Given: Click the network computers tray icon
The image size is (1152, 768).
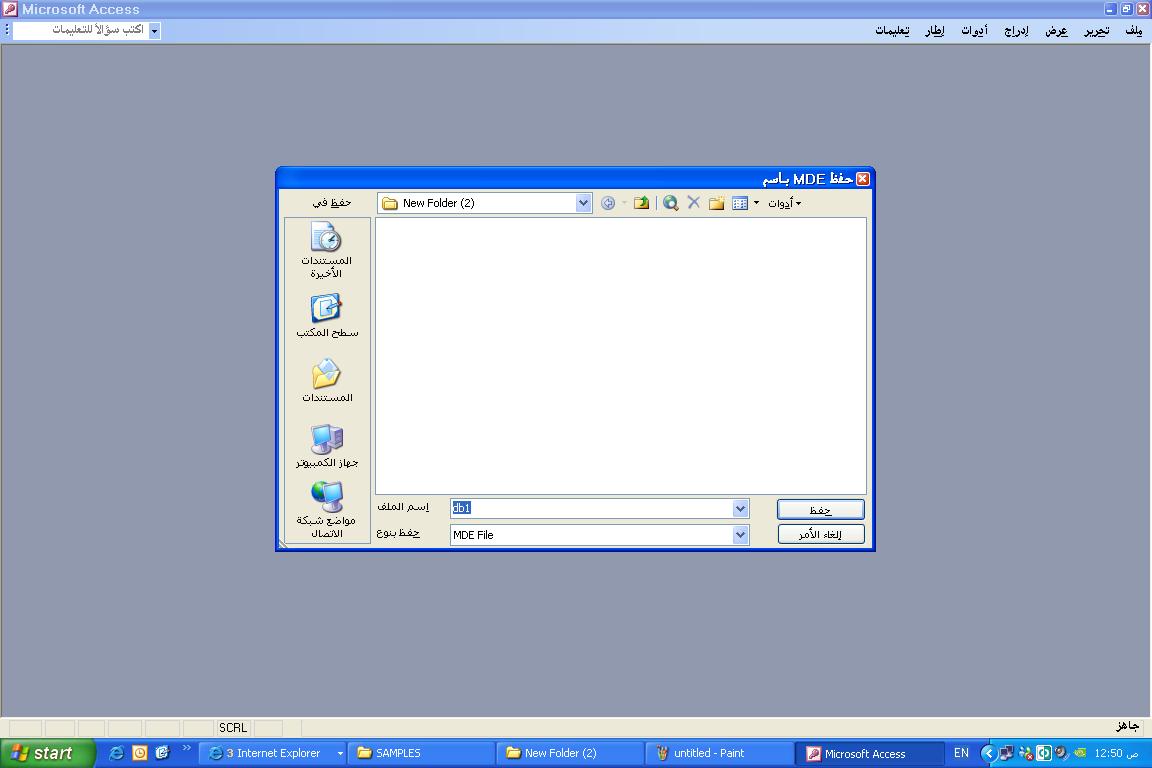Looking at the screenshot, I should (1007, 753).
